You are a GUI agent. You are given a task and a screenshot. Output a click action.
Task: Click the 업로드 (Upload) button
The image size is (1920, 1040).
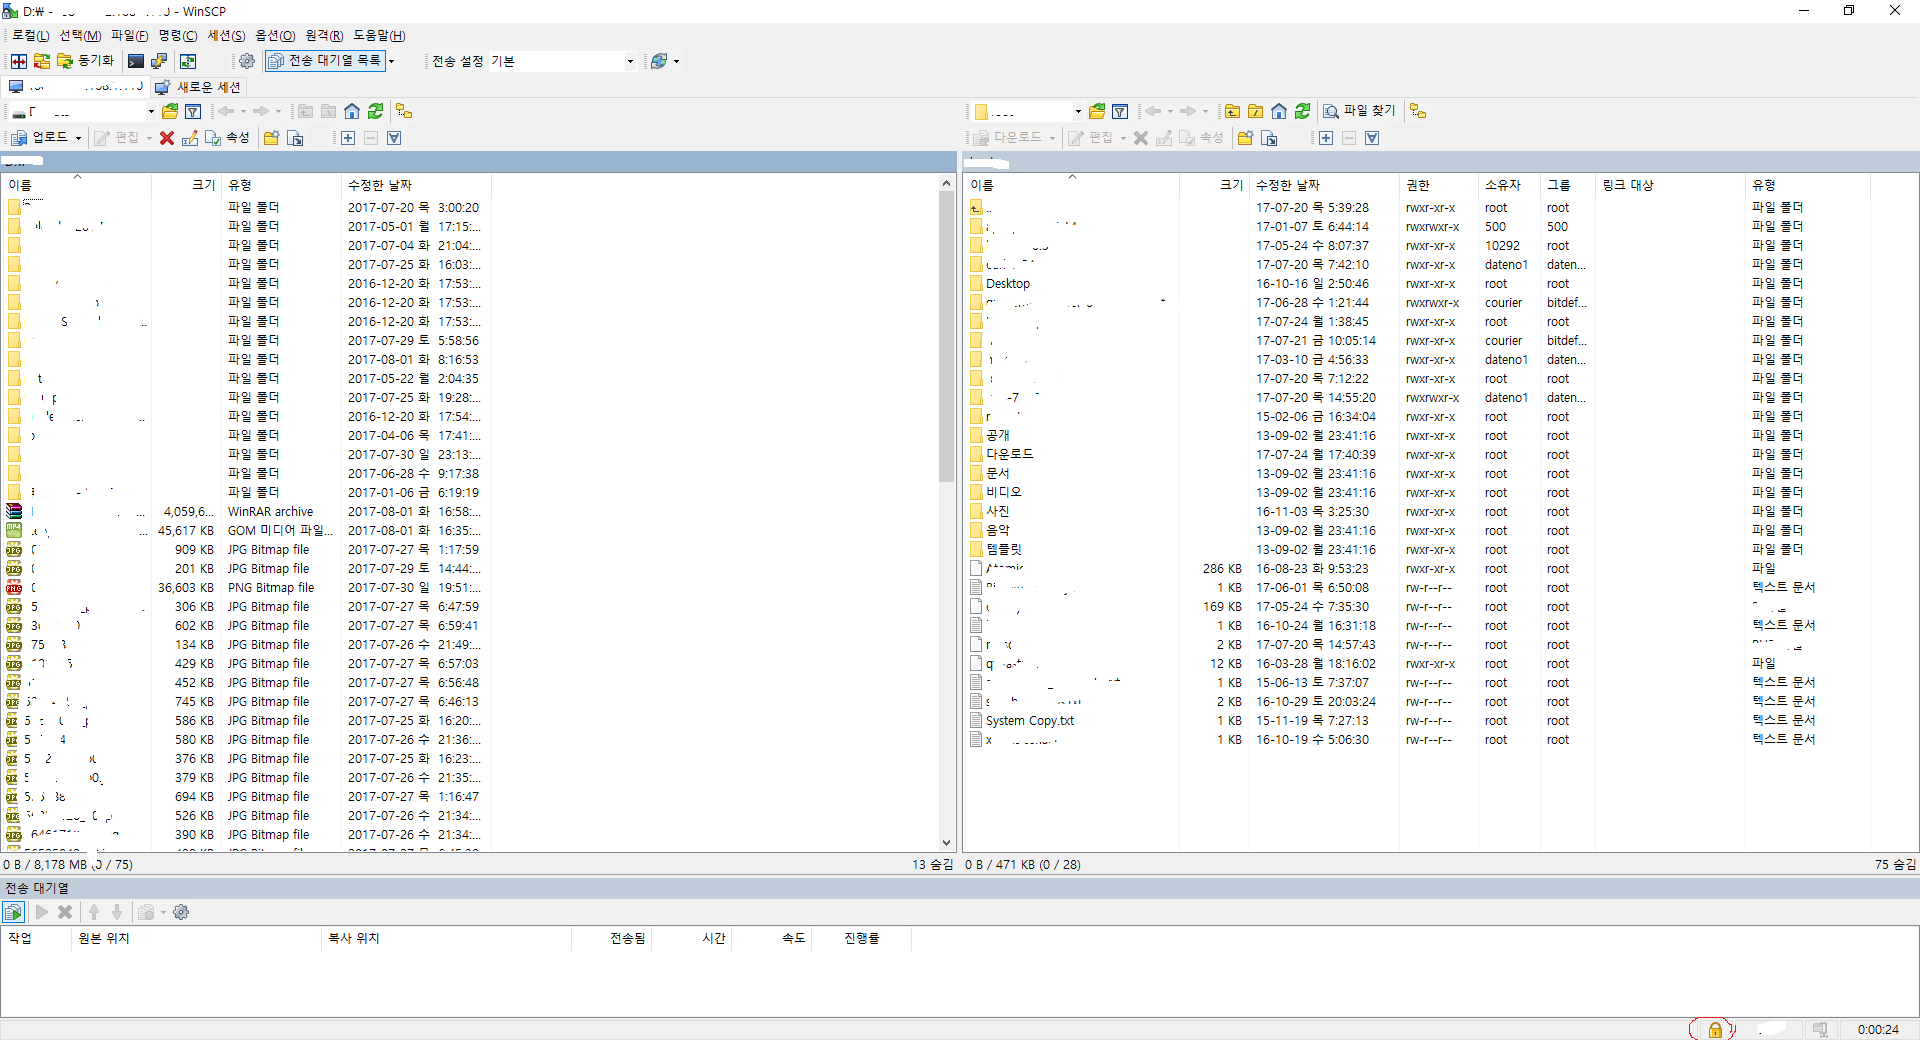[x=40, y=138]
